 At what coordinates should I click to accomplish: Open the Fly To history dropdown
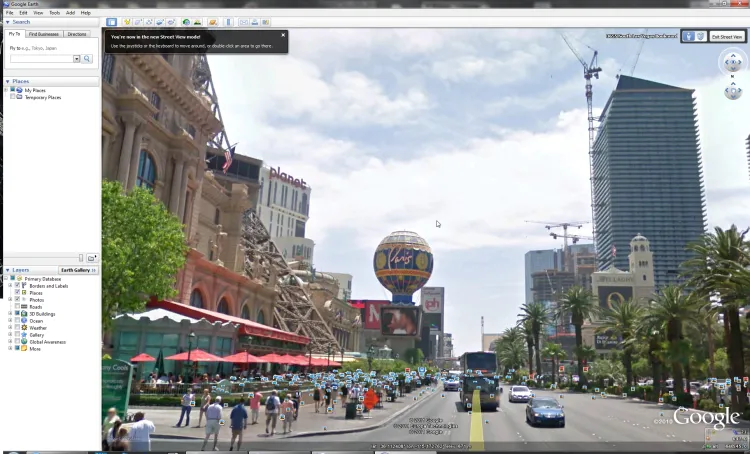pyautogui.click(x=76, y=59)
